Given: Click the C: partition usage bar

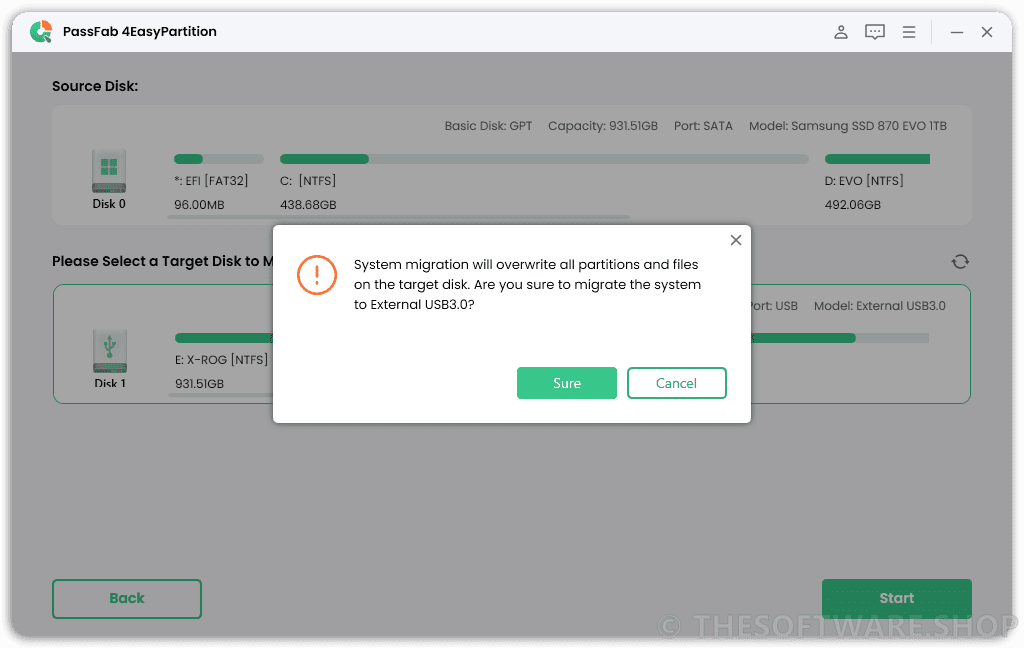Looking at the screenshot, I should (x=544, y=159).
